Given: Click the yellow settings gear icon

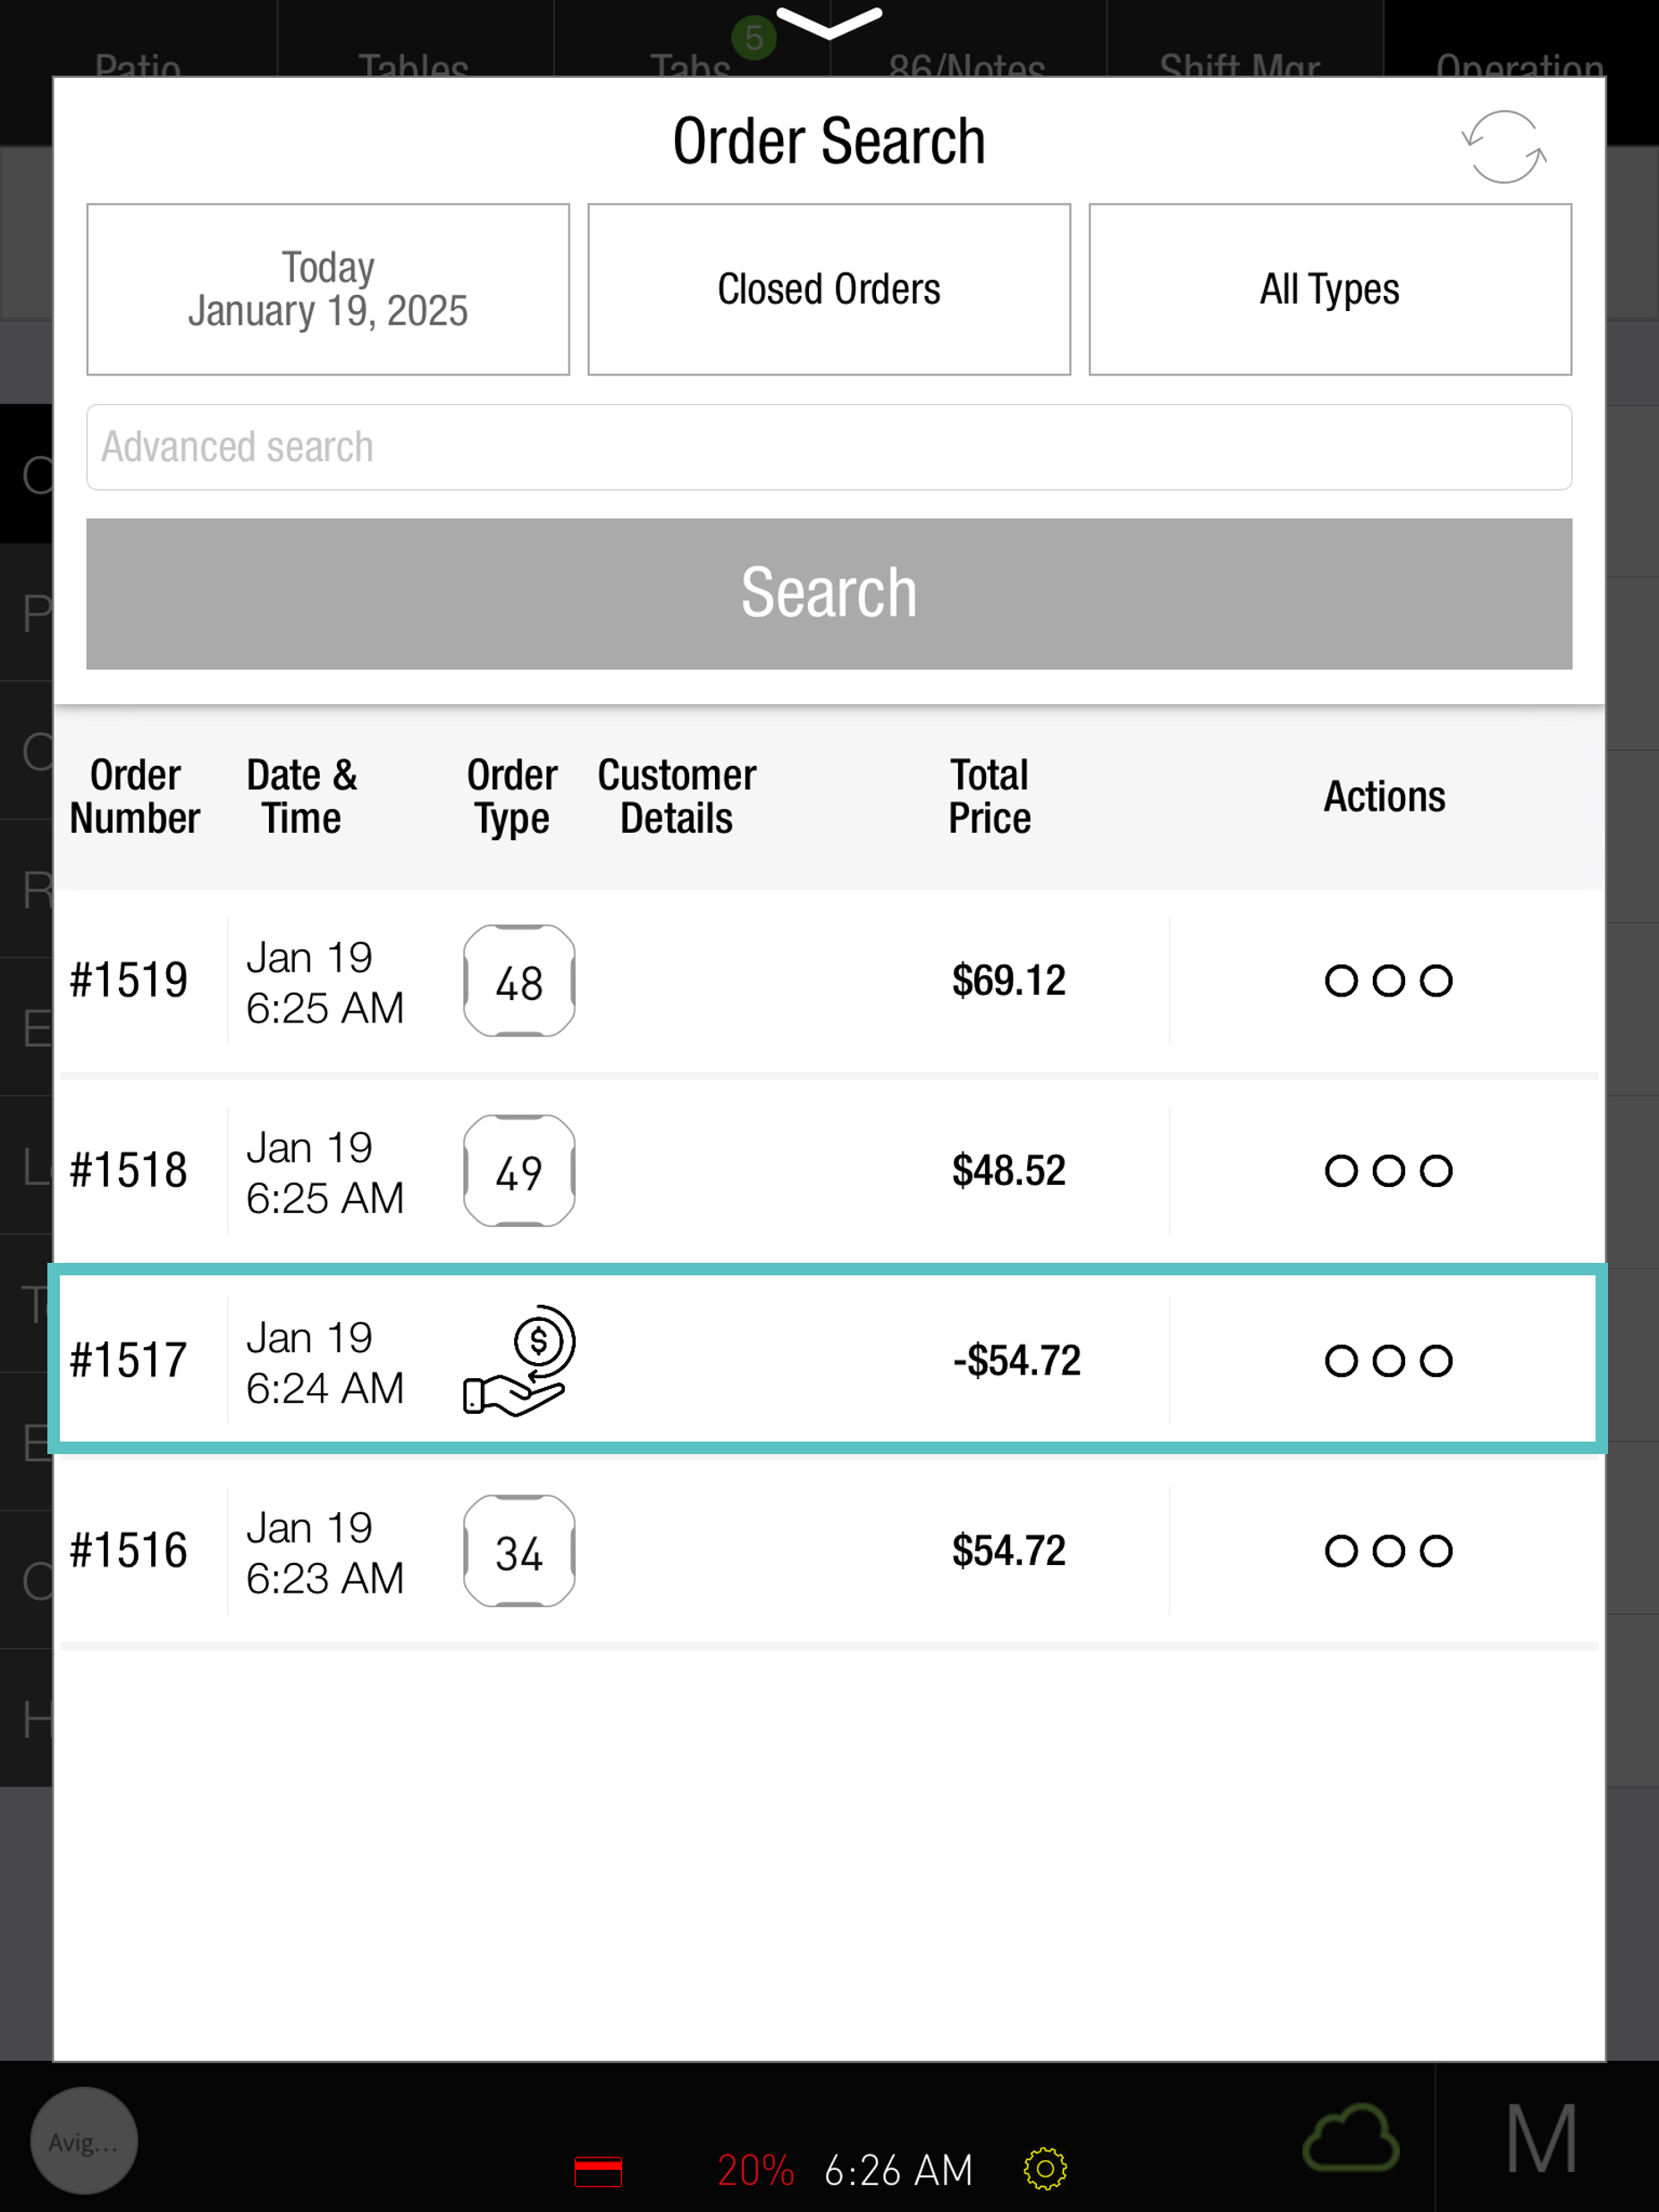Looking at the screenshot, I should pos(1045,2169).
